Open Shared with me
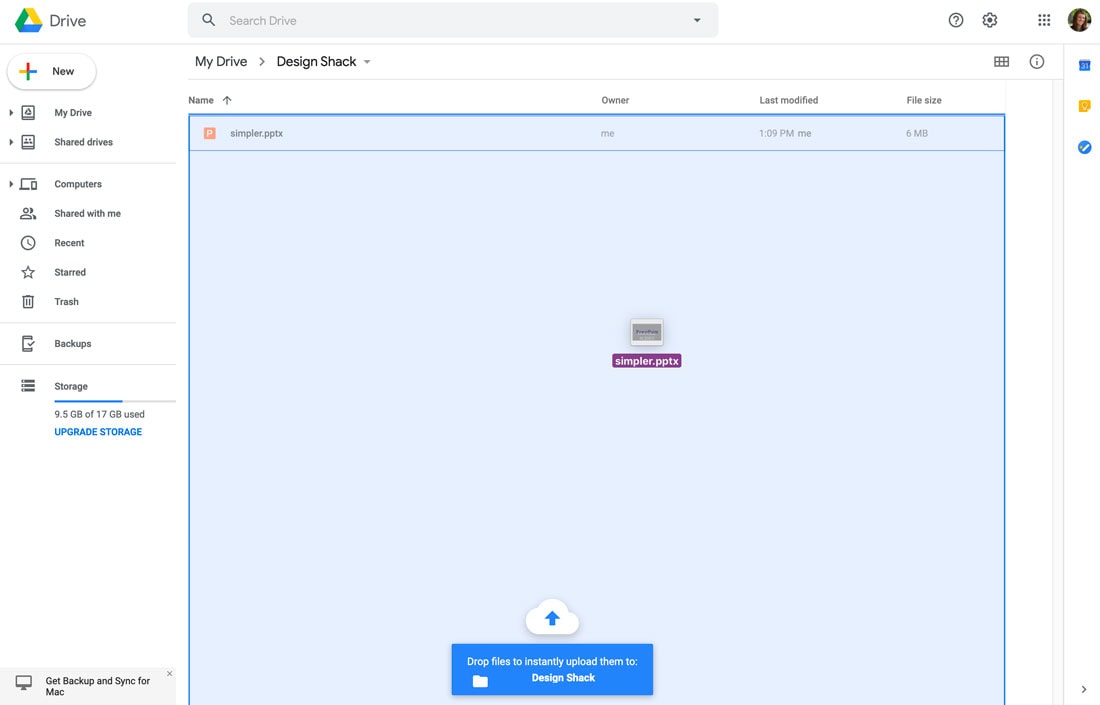1100x705 pixels. [88, 213]
